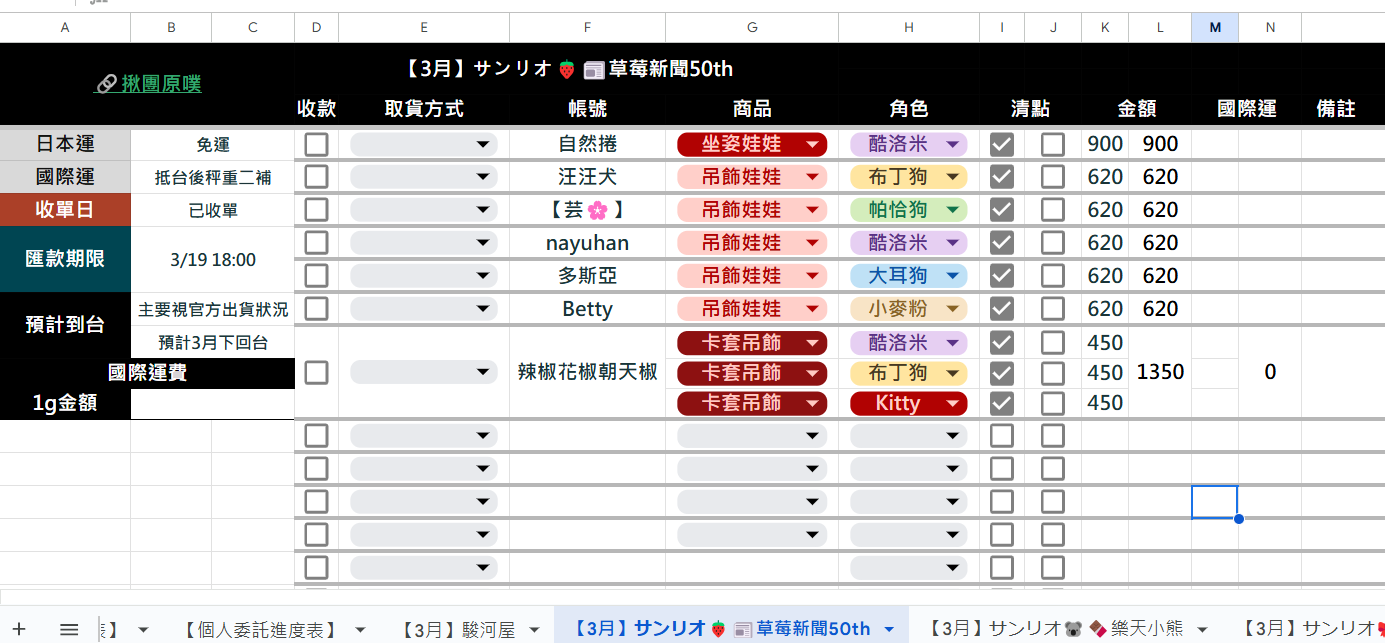Image resolution: width=1385 pixels, height=643 pixels.
Task: Open the 帕恰狗 character dropdown
Action: point(909,210)
